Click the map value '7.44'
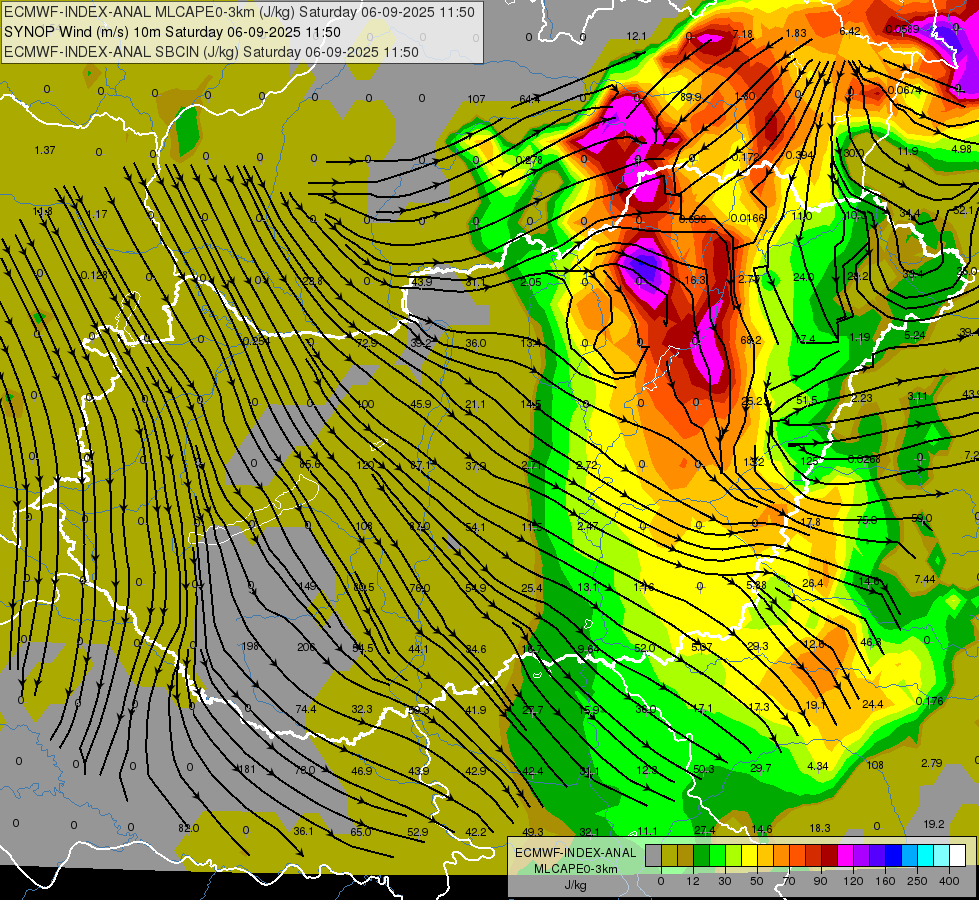 925,579
